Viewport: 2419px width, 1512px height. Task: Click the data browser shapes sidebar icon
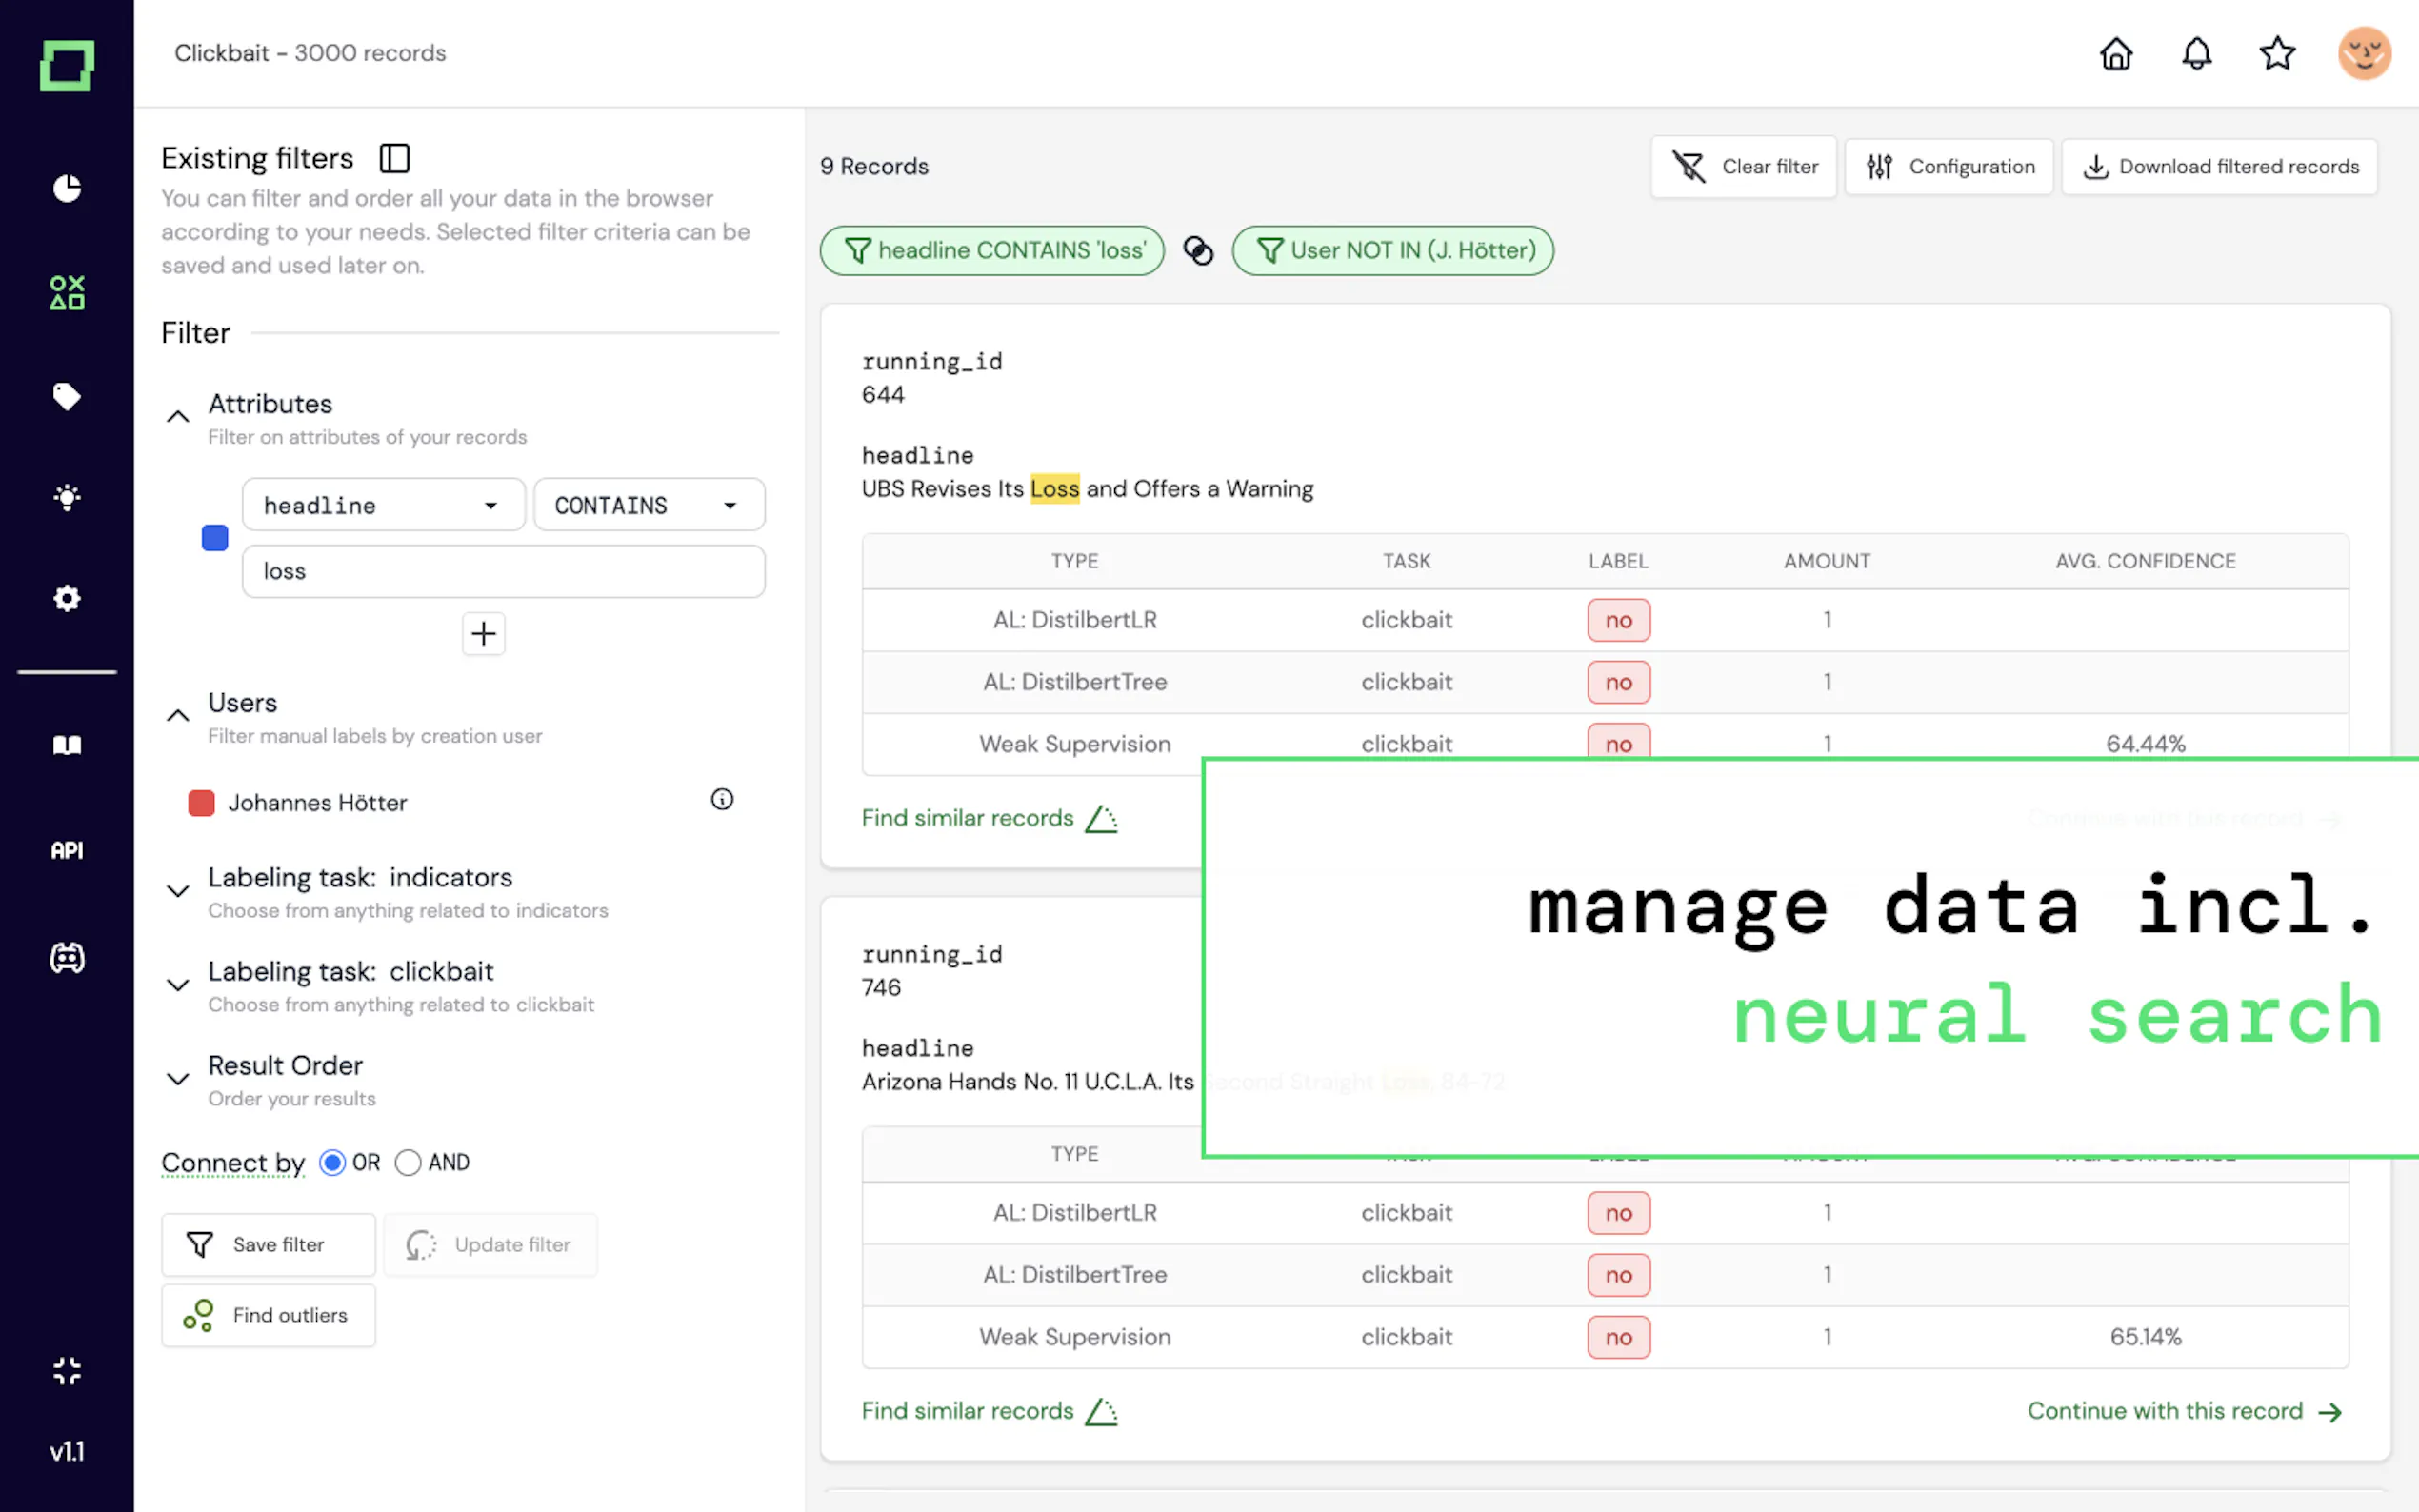click(67, 293)
